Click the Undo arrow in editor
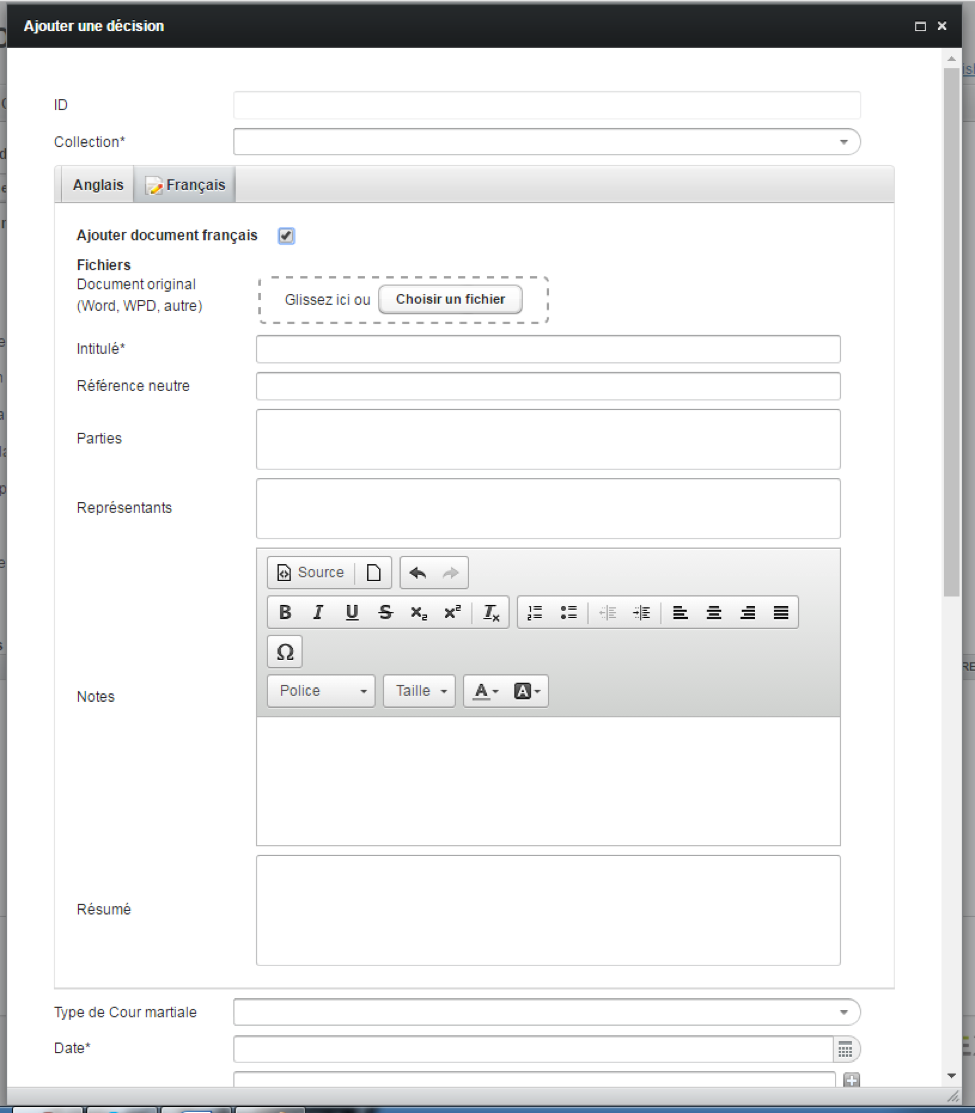 point(418,573)
